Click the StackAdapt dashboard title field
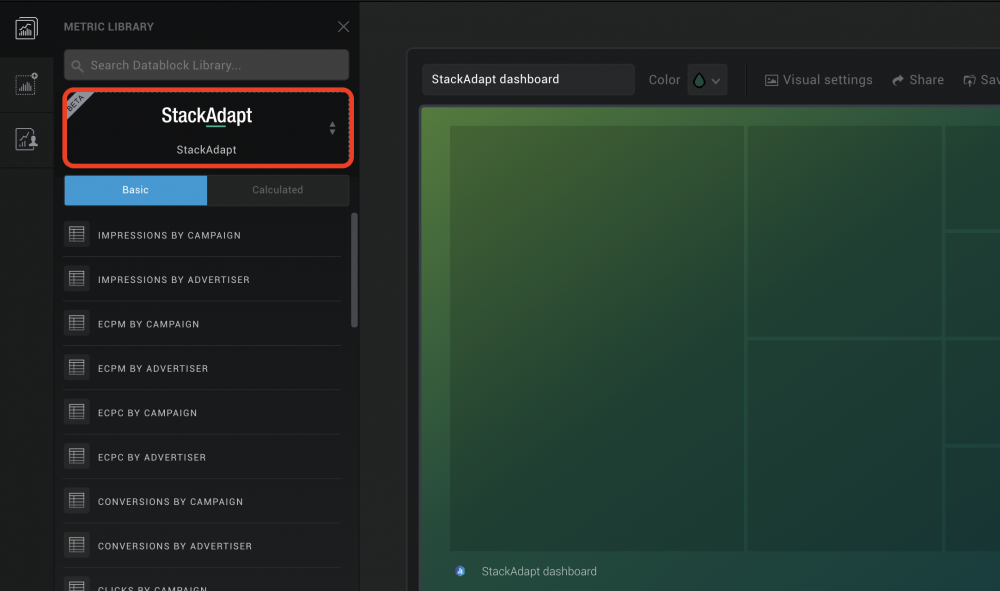Image resolution: width=1000 pixels, height=591 pixels. (528, 79)
